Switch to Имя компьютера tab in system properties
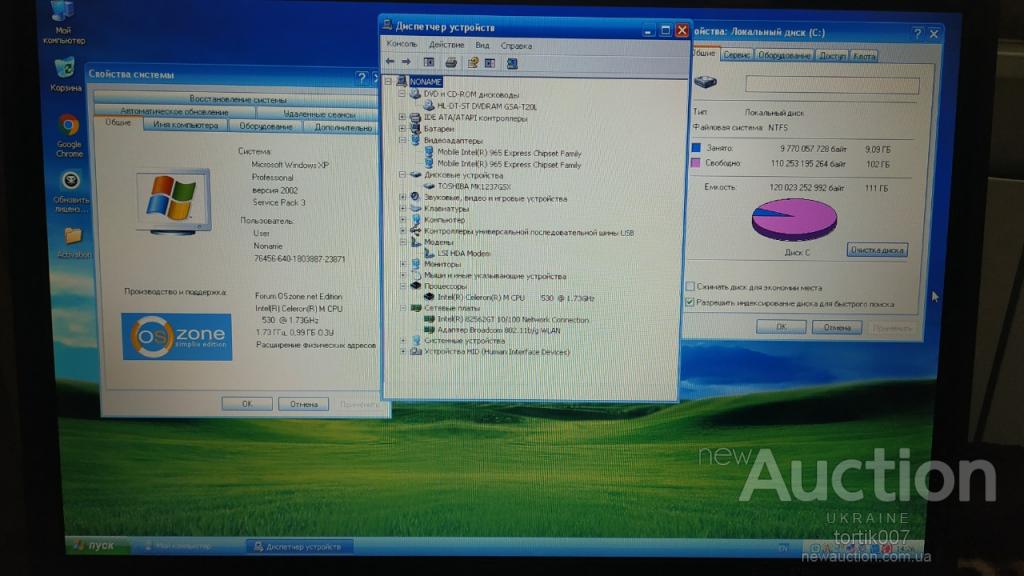 tap(185, 125)
